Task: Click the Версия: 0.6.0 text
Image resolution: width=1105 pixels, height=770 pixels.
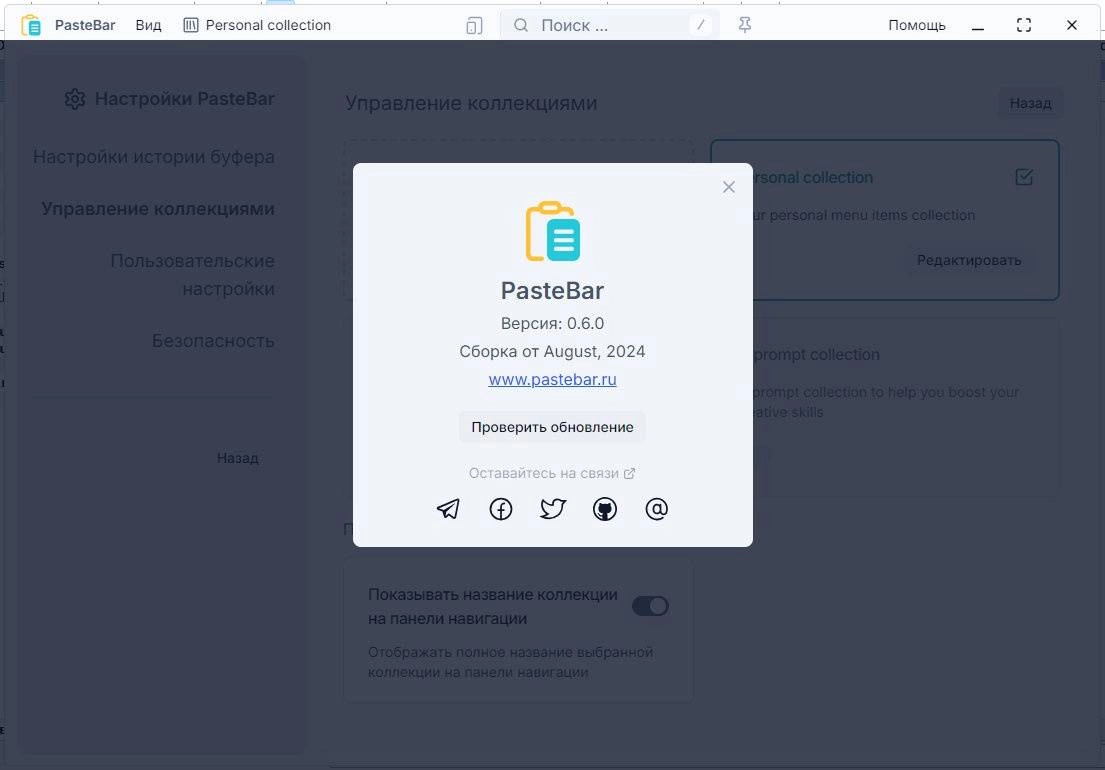Action: tap(552, 323)
